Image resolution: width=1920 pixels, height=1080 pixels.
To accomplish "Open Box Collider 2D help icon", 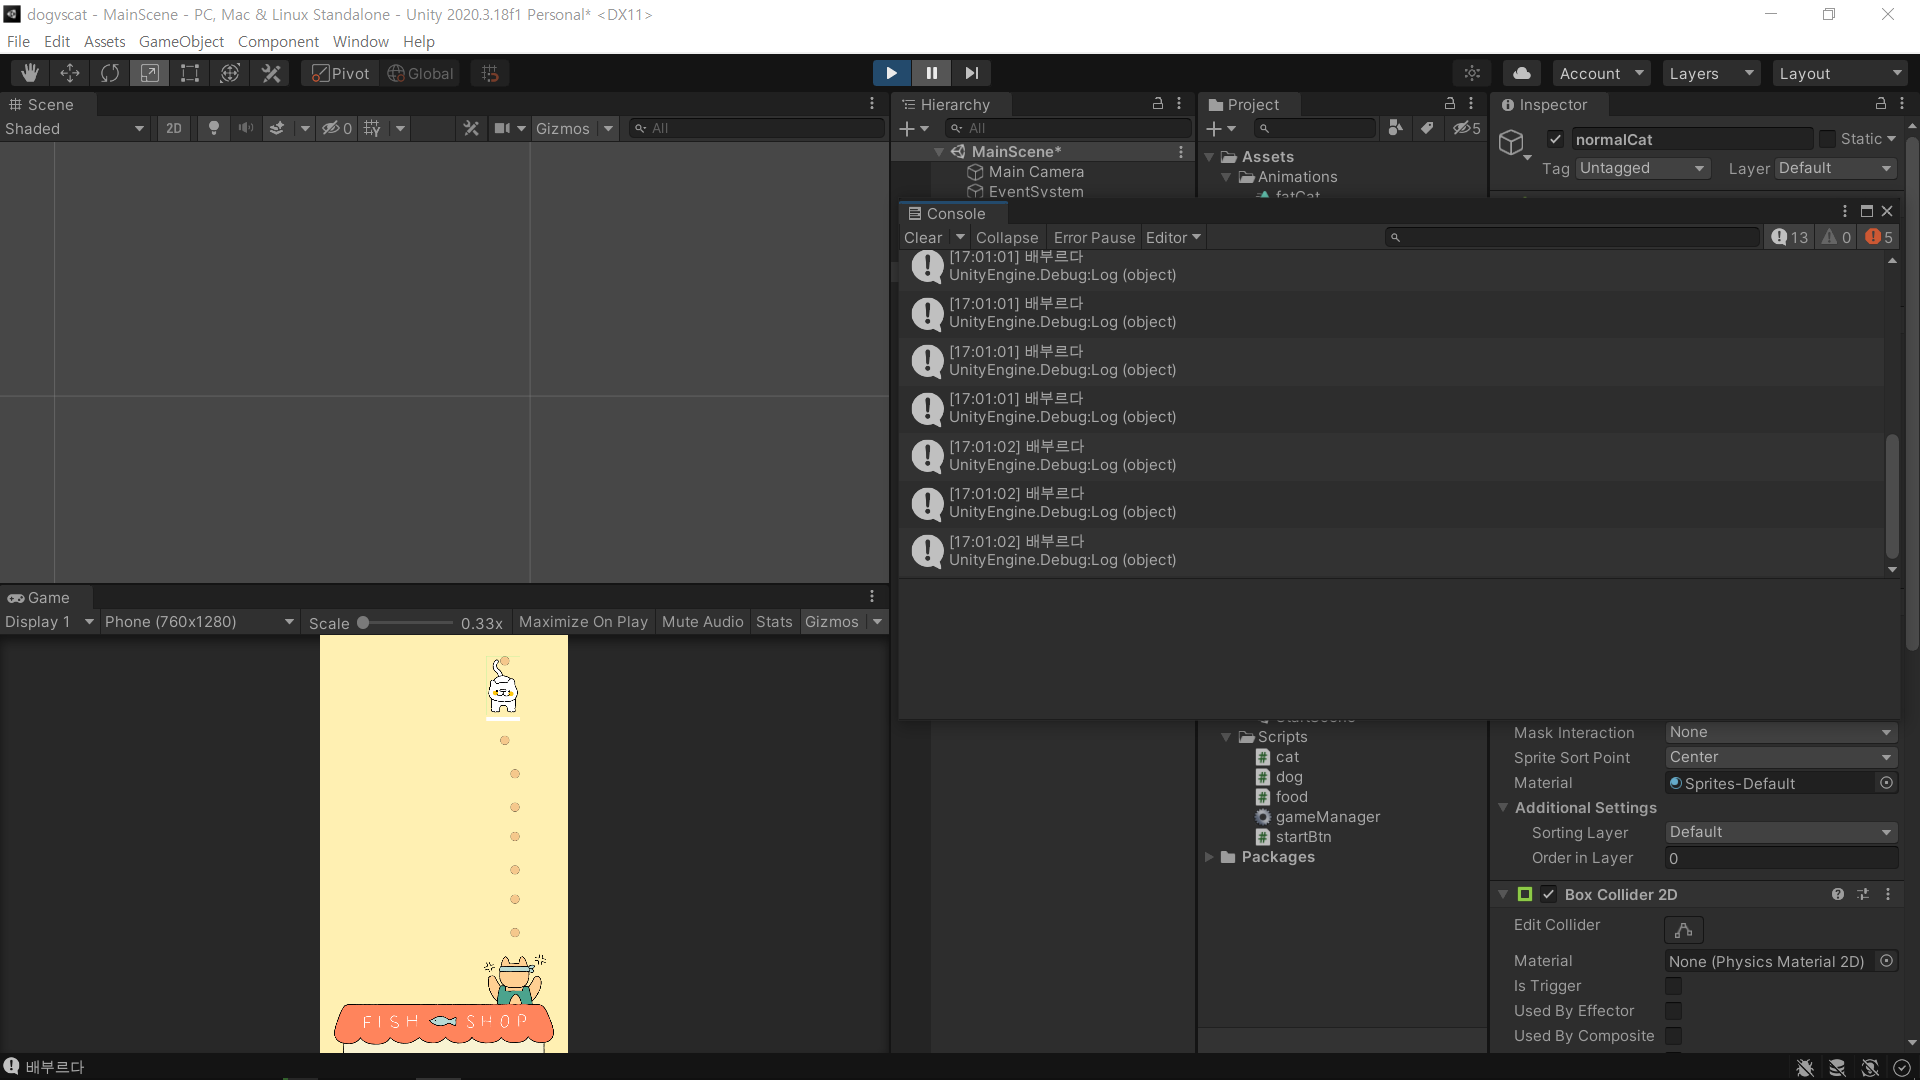I will [1838, 894].
